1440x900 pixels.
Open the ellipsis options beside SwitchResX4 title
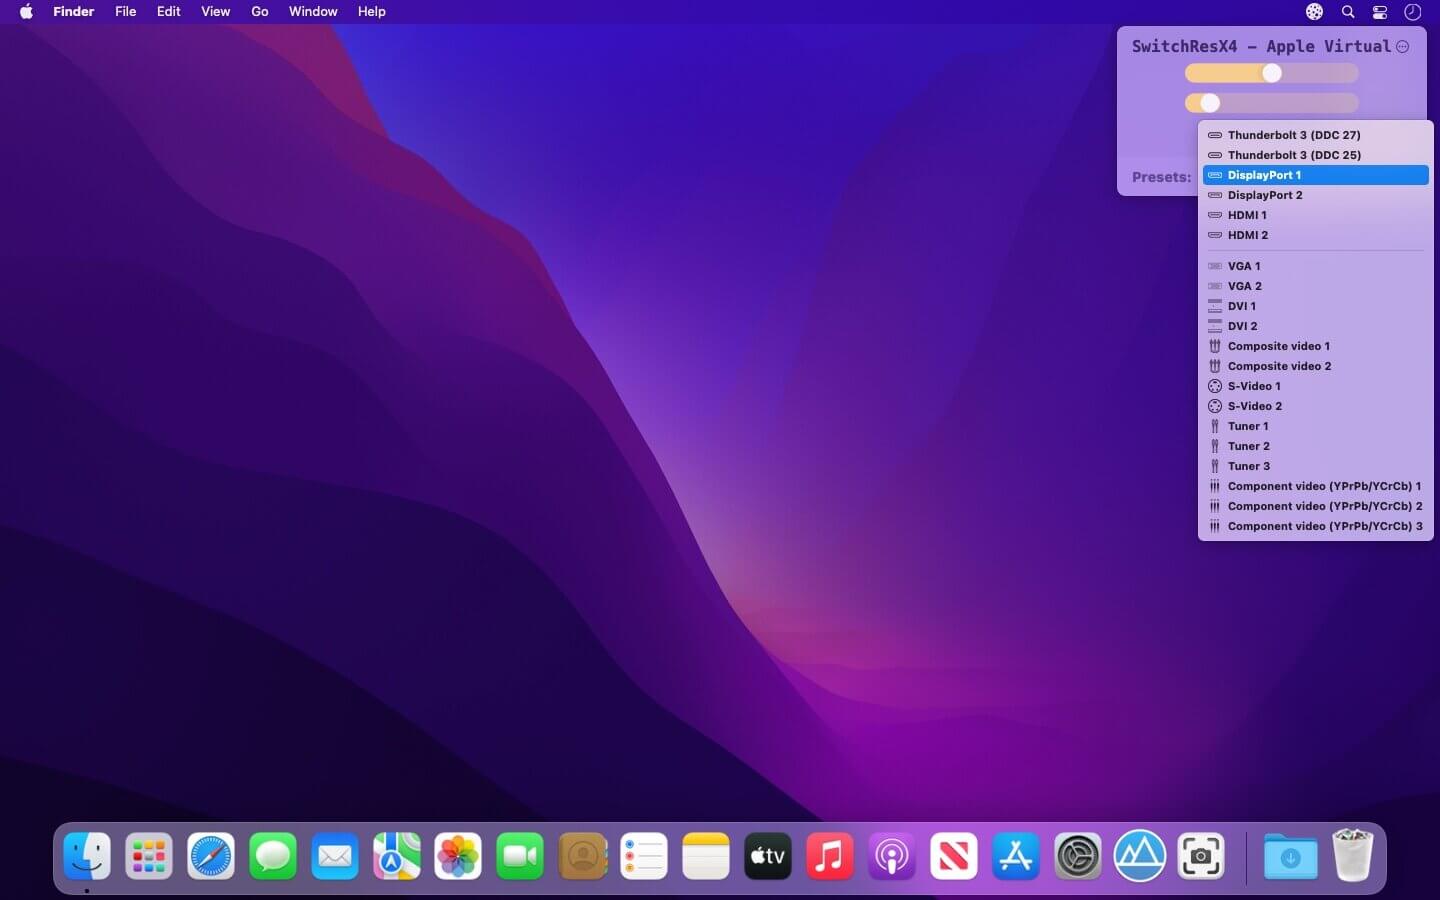[1403, 47]
